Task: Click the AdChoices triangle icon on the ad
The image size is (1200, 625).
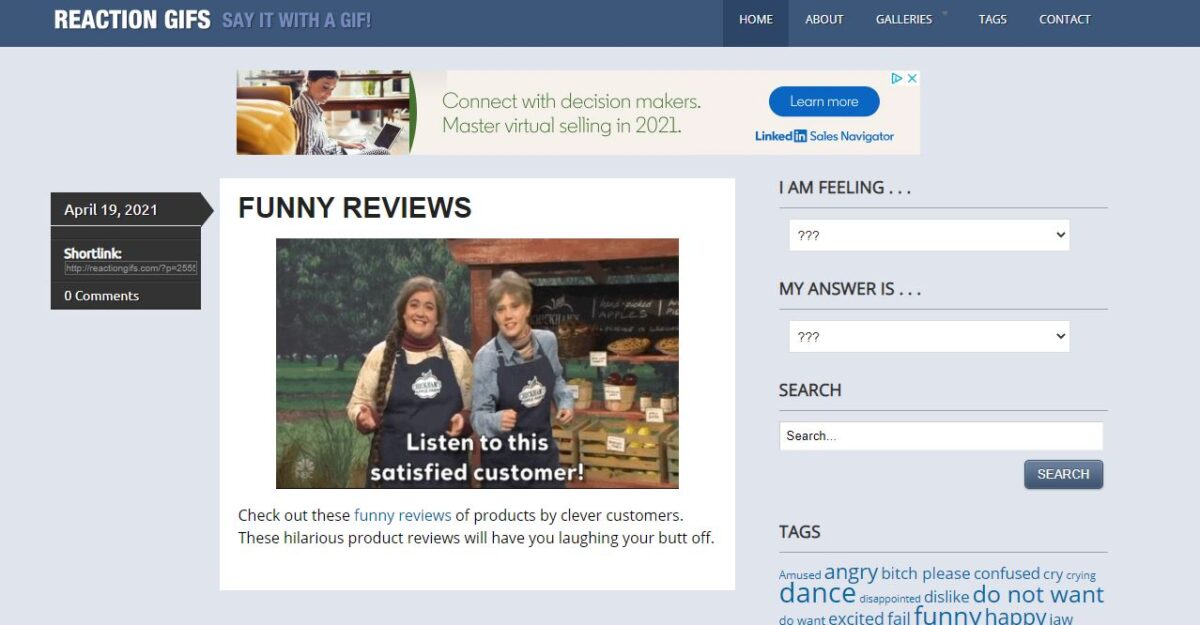Action: pyautogui.click(x=897, y=78)
